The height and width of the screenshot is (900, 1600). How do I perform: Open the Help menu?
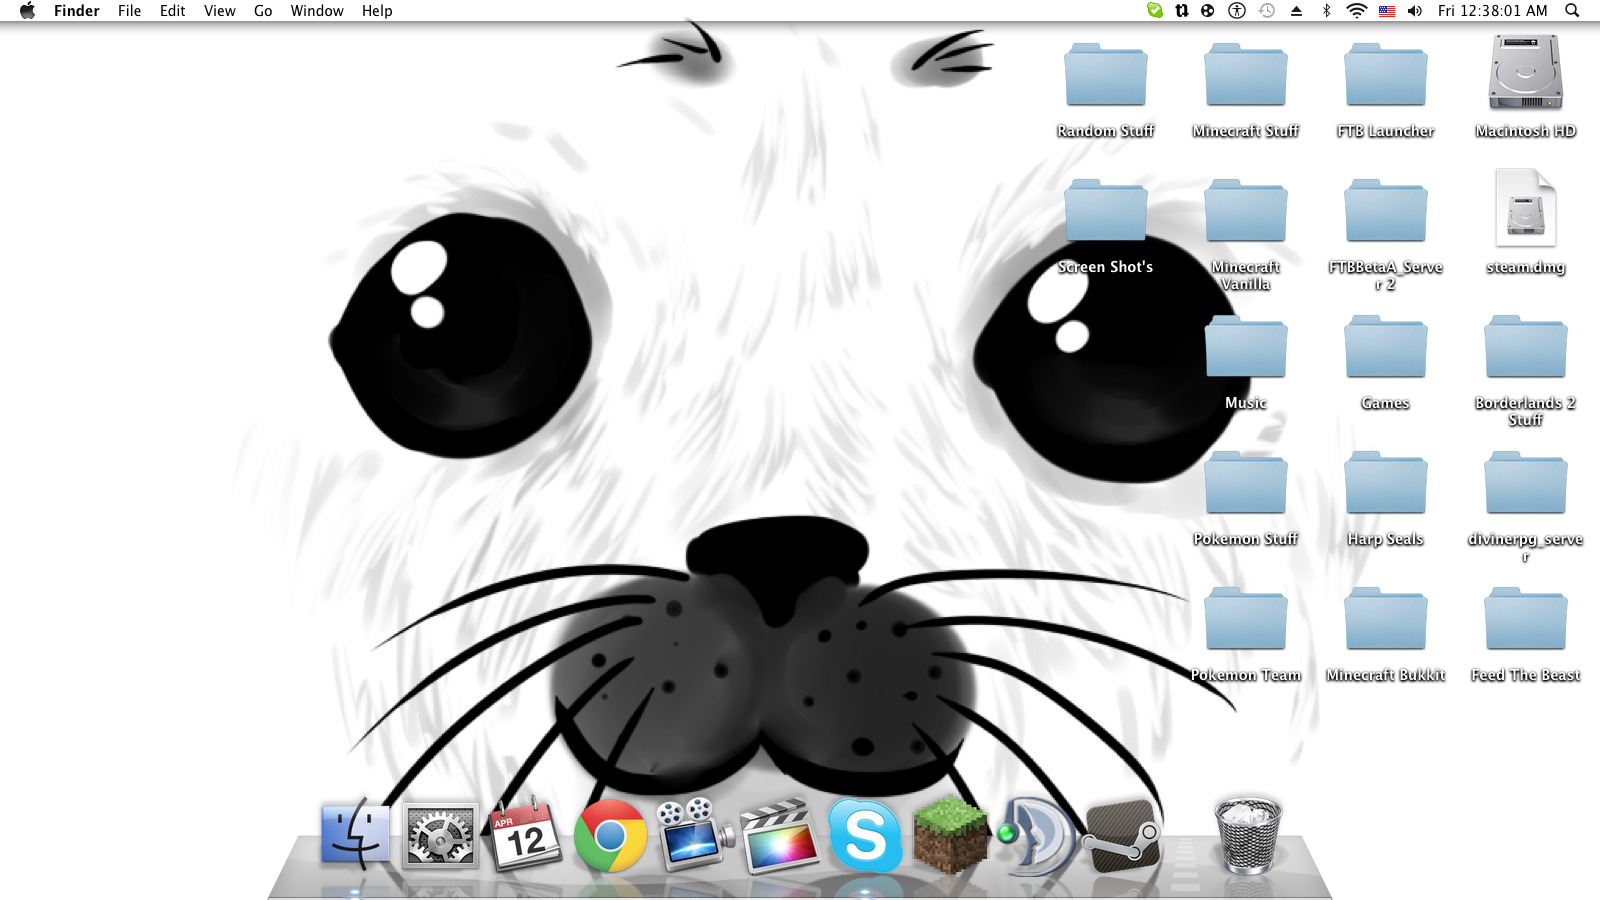[377, 11]
